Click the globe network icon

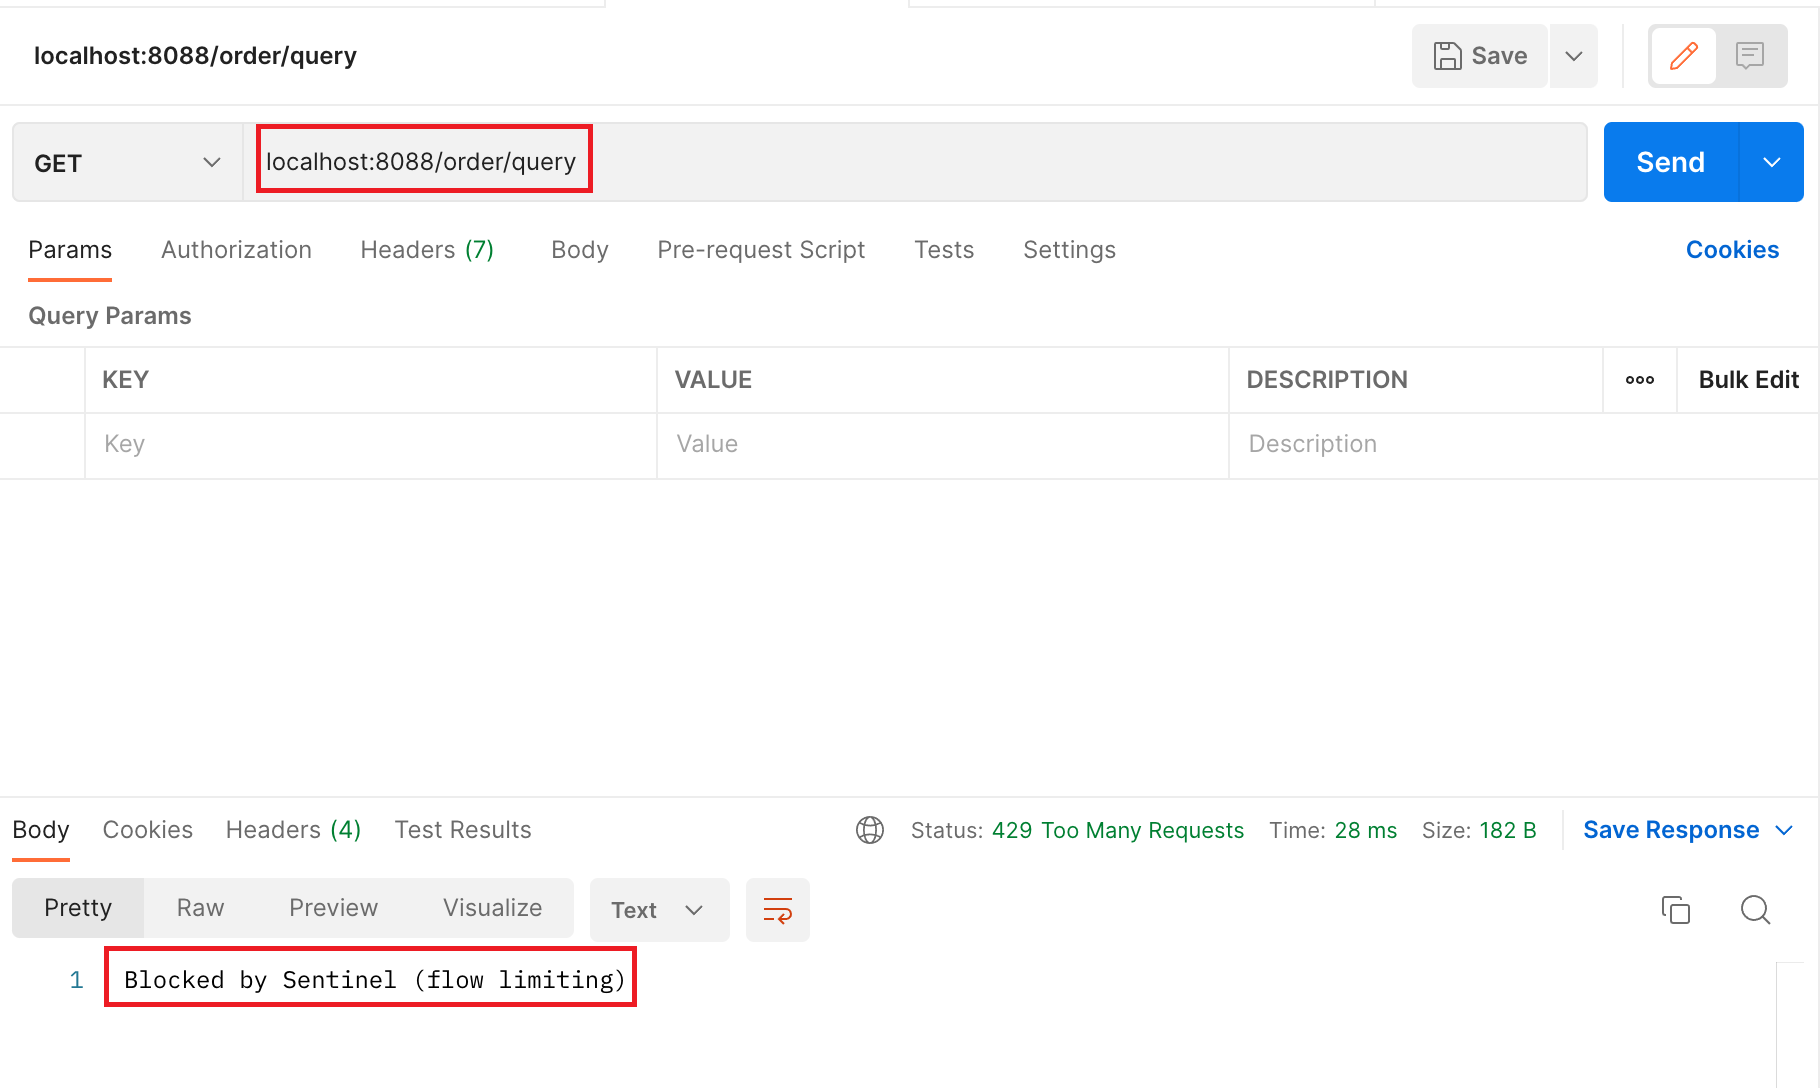pyautogui.click(x=870, y=830)
